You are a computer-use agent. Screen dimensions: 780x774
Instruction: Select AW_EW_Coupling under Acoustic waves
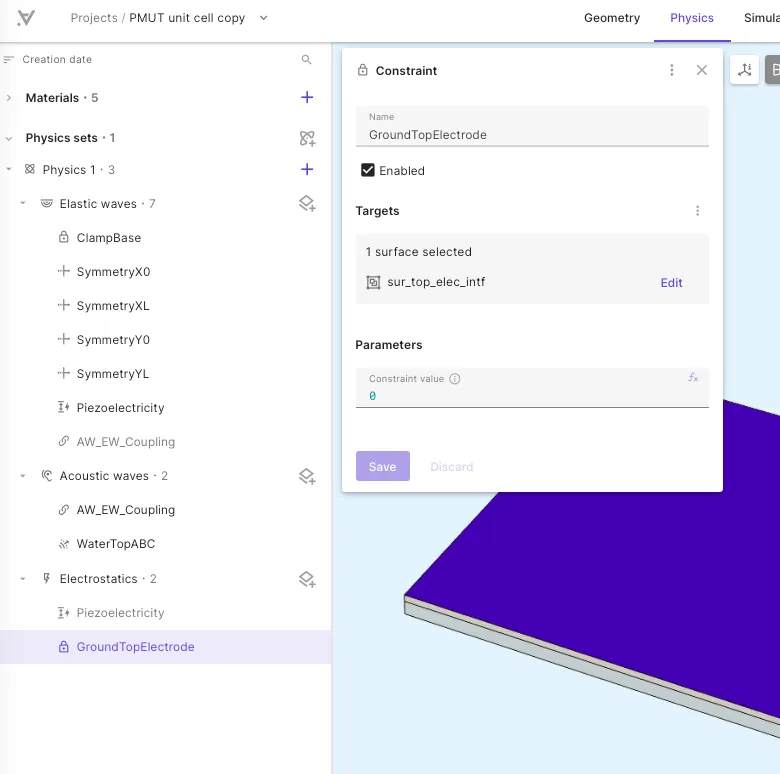[126, 510]
